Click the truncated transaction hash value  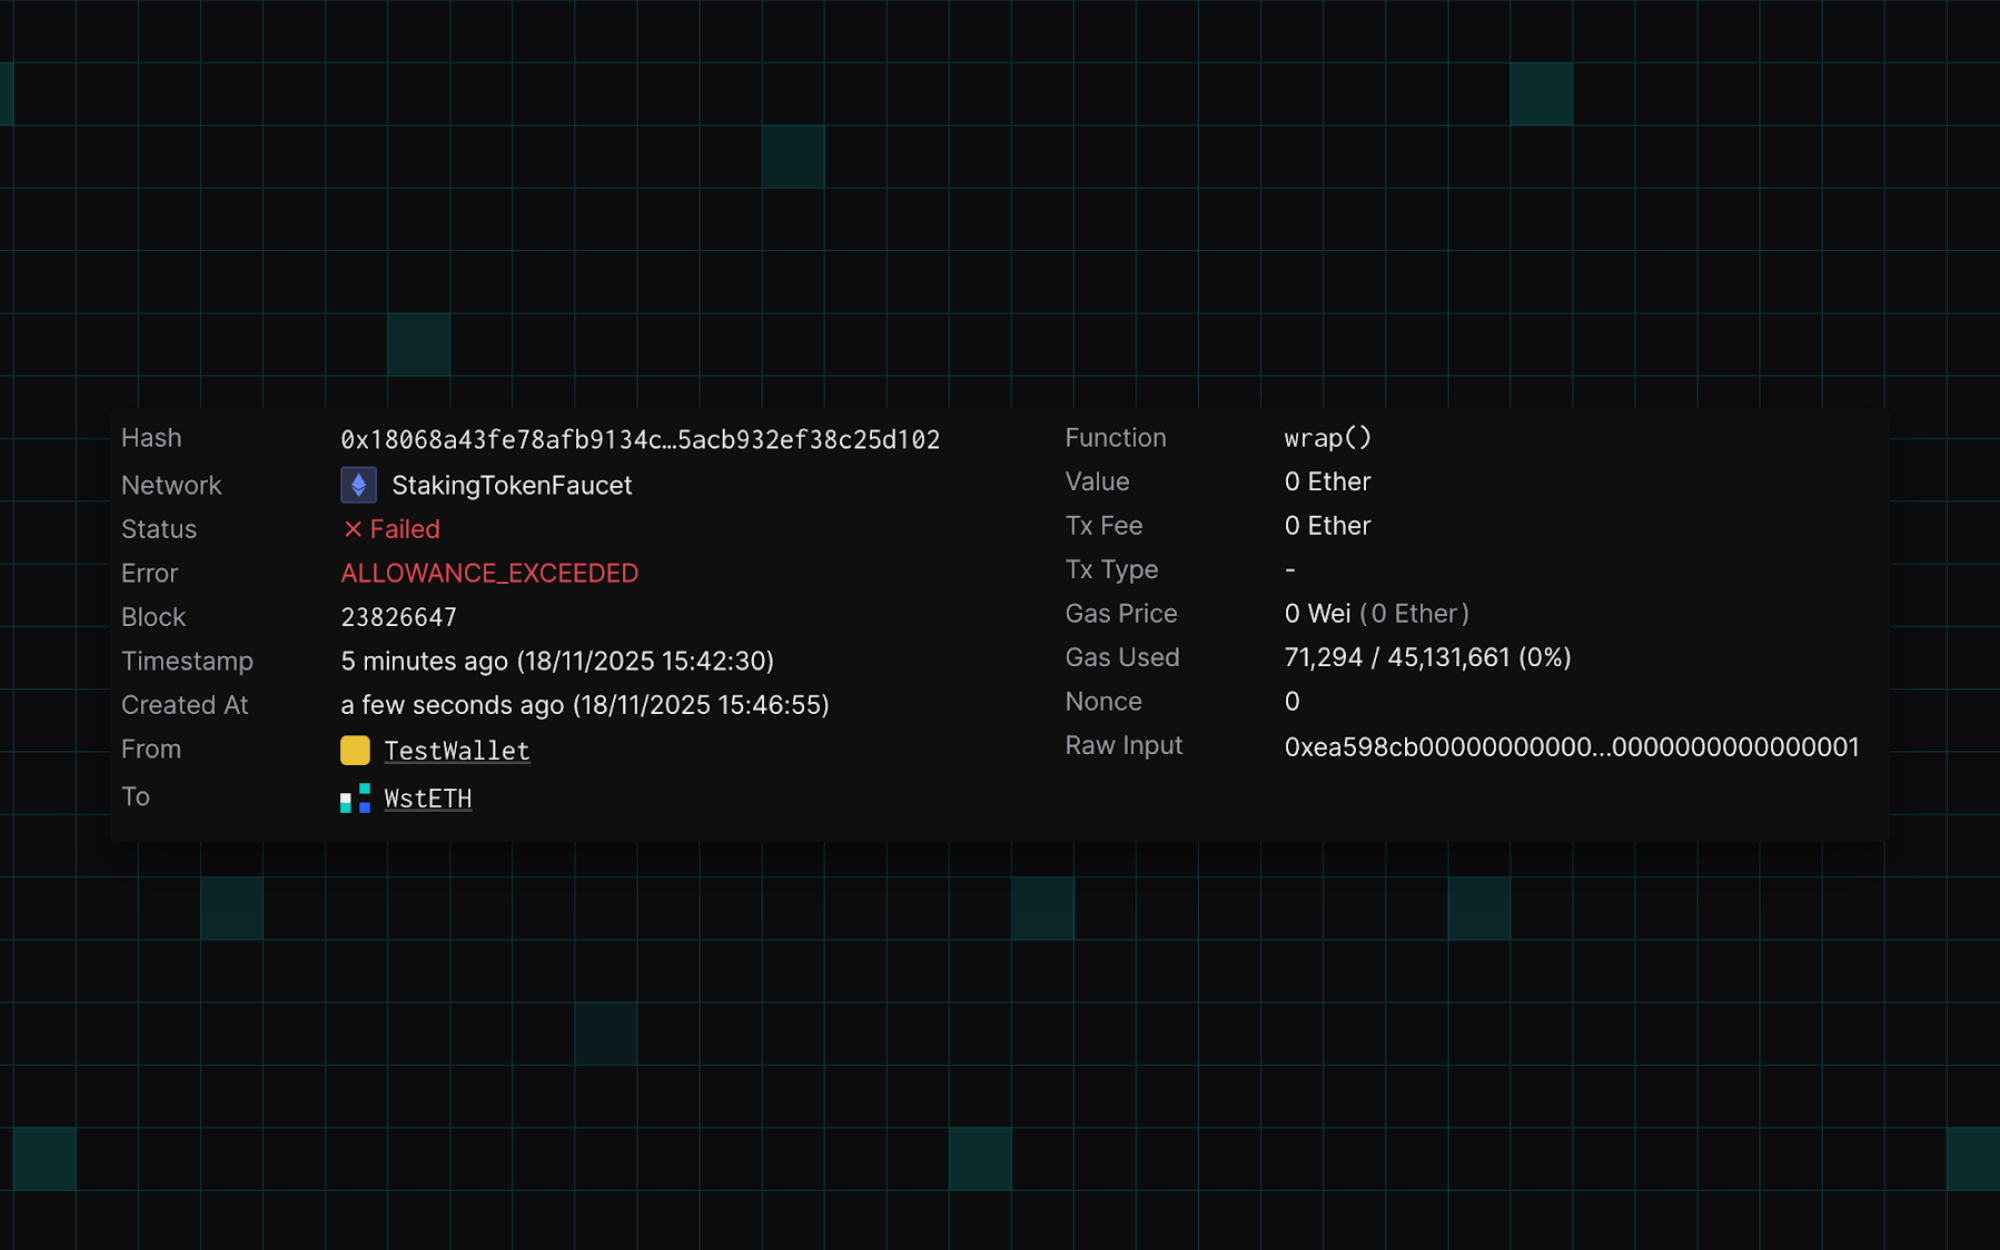[640, 440]
